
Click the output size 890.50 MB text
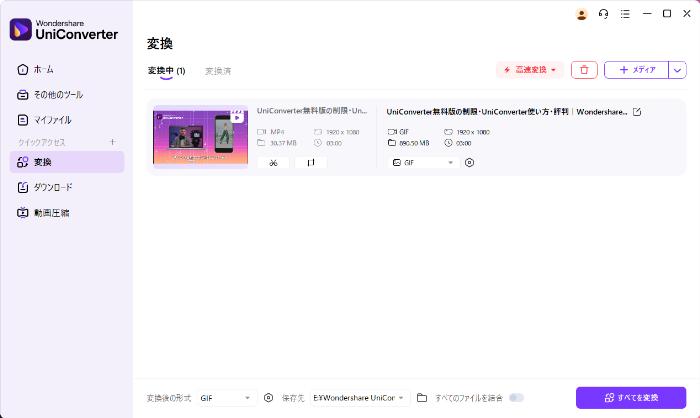(x=414, y=143)
